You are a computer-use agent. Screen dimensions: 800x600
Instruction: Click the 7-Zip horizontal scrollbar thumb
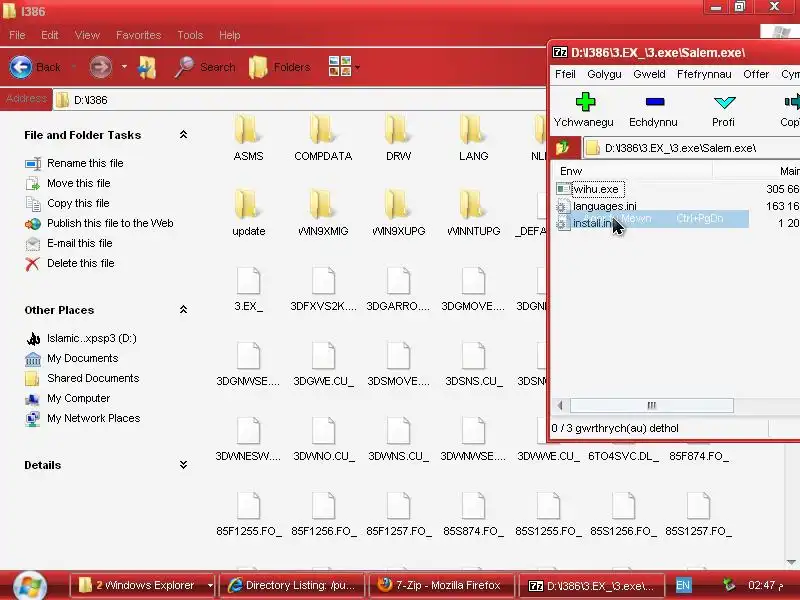(x=652, y=406)
